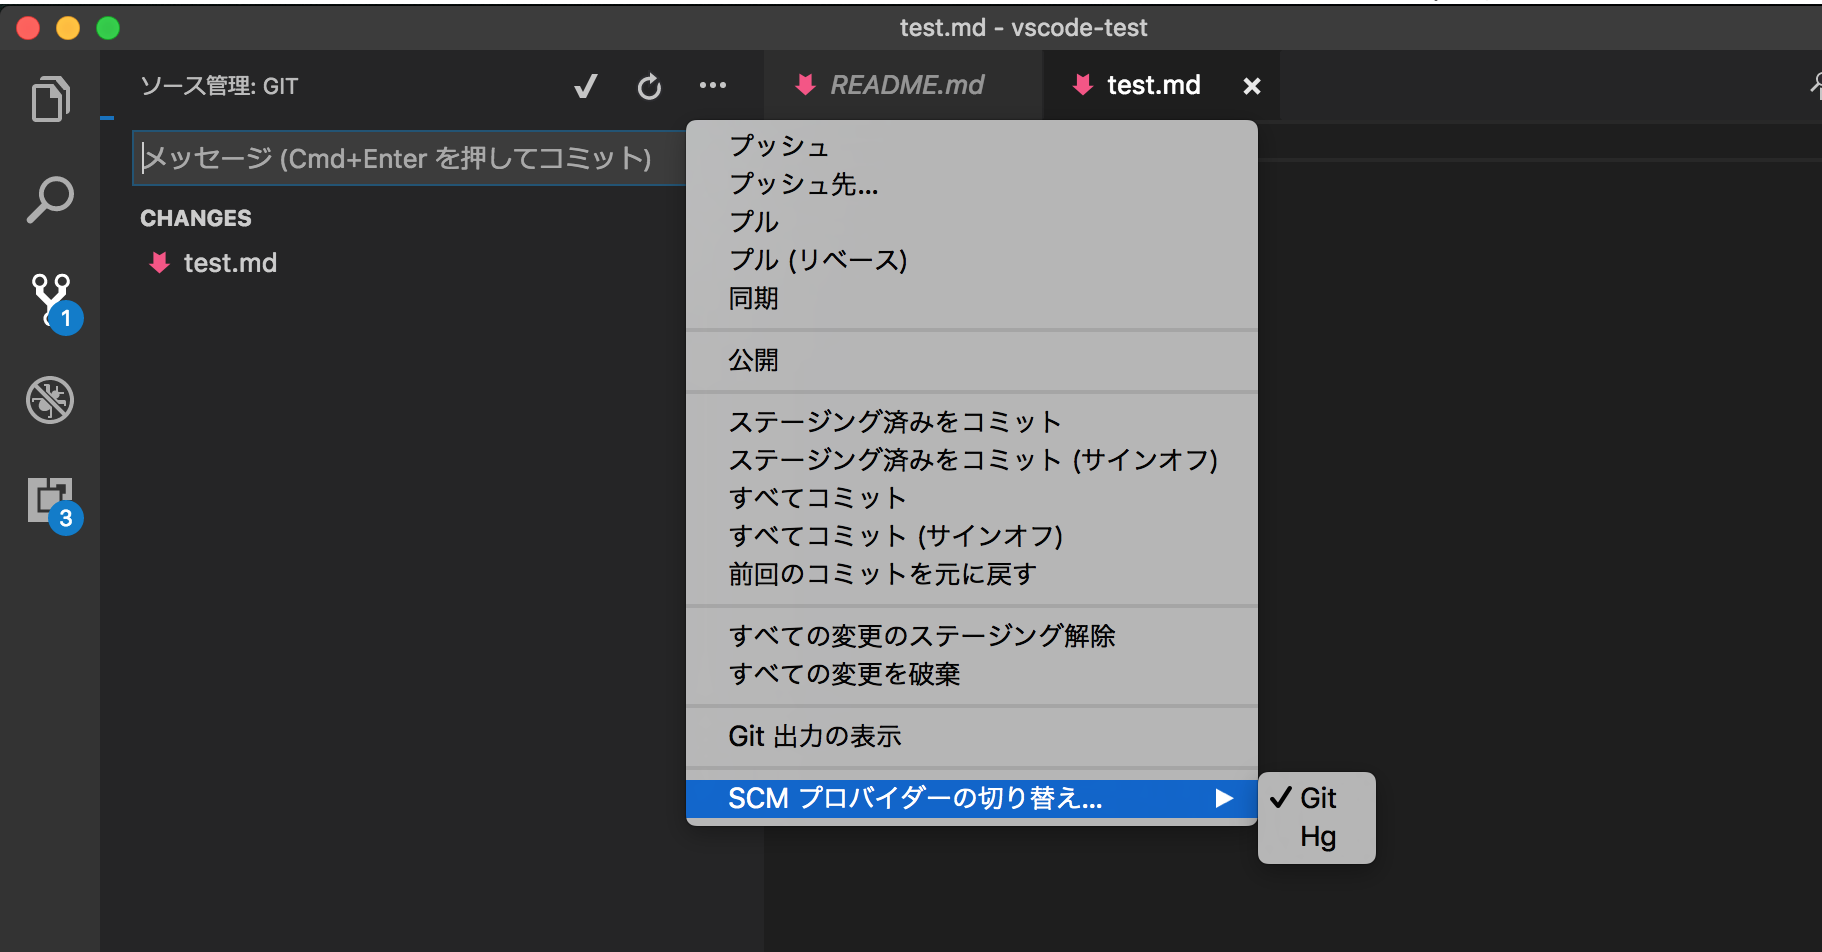Collapse the CHANGES section
1822x952 pixels.
(196, 218)
